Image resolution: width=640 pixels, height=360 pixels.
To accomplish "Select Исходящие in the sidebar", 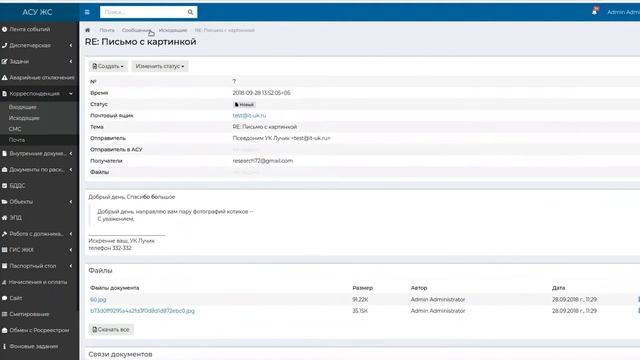I will pos(24,118).
